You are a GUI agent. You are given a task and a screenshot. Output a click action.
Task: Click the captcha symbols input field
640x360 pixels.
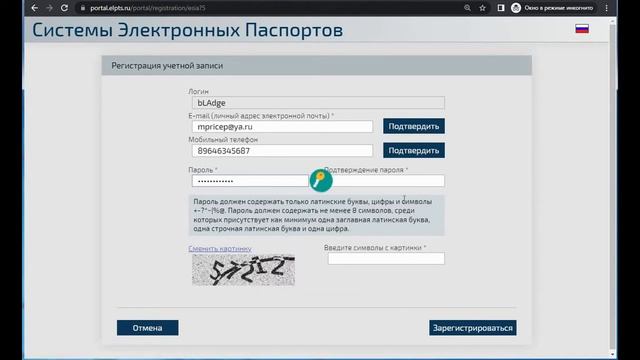[x=386, y=258]
